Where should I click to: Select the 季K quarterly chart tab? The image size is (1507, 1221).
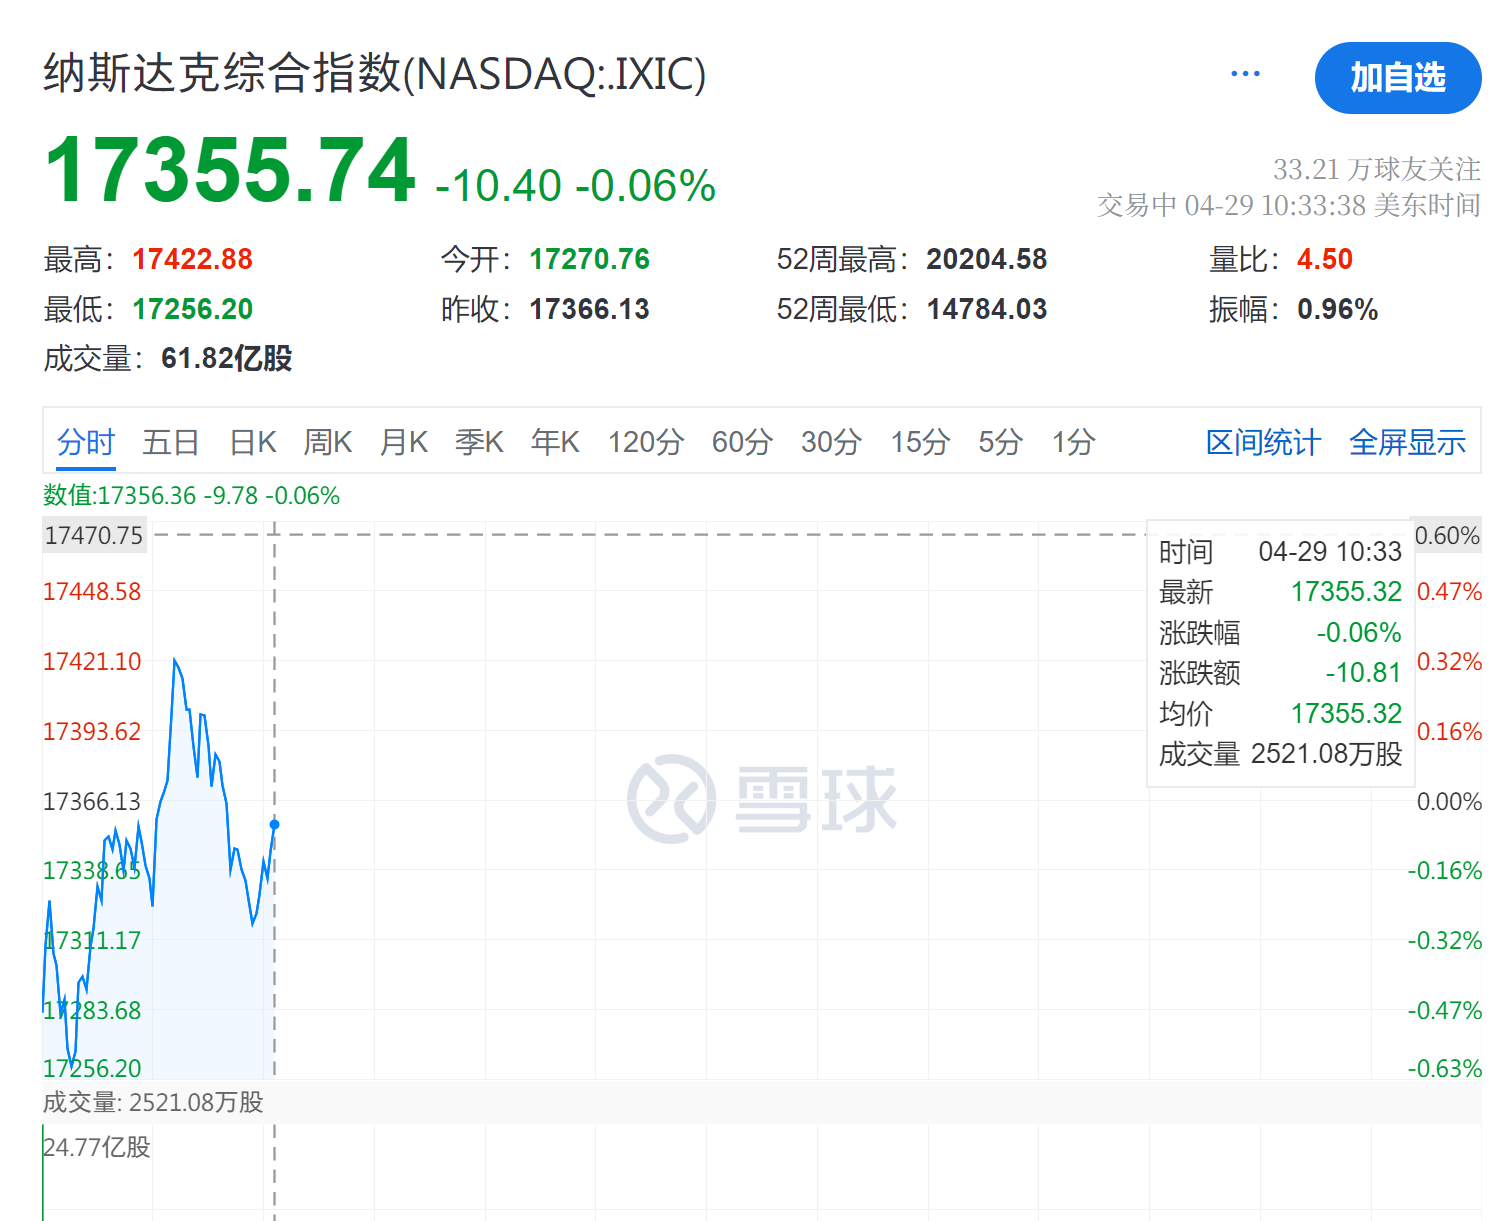click(x=479, y=442)
